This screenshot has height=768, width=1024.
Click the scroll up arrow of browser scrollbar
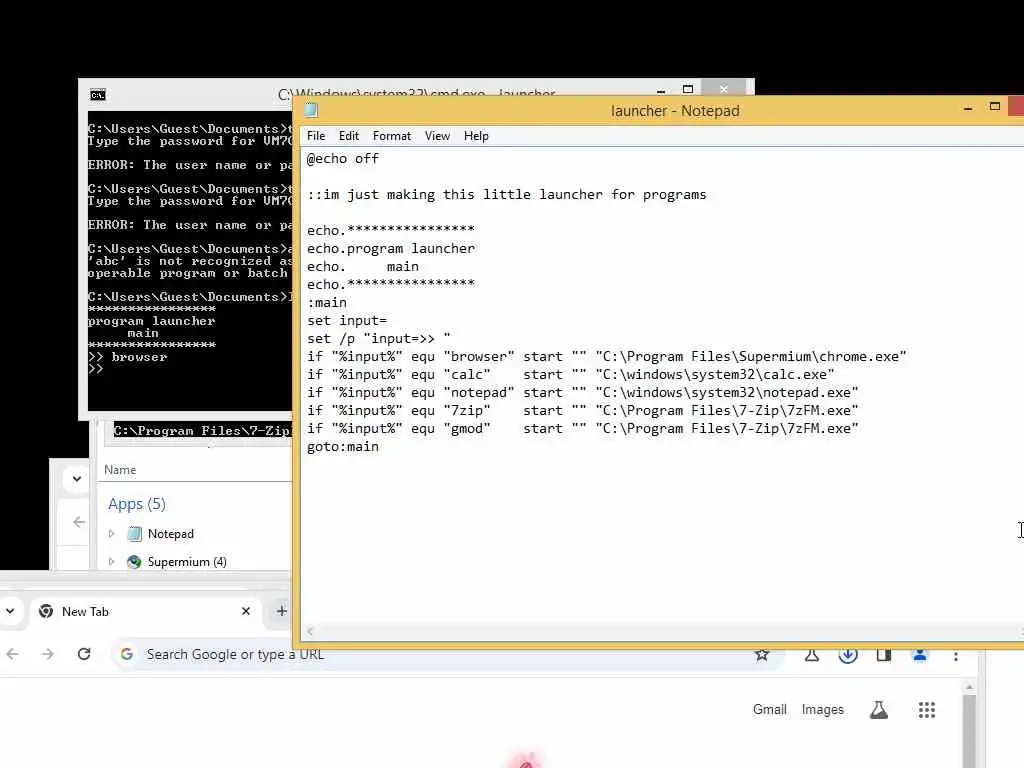coord(969,687)
